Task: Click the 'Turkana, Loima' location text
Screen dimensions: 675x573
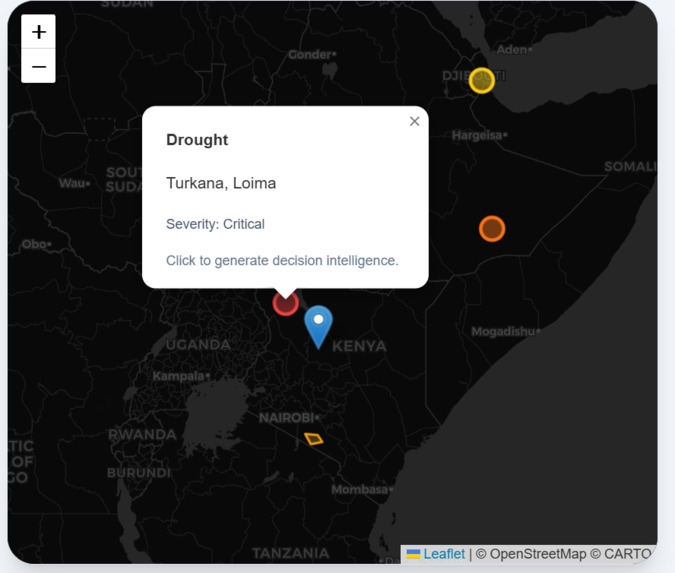Action: click(x=221, y=183)
